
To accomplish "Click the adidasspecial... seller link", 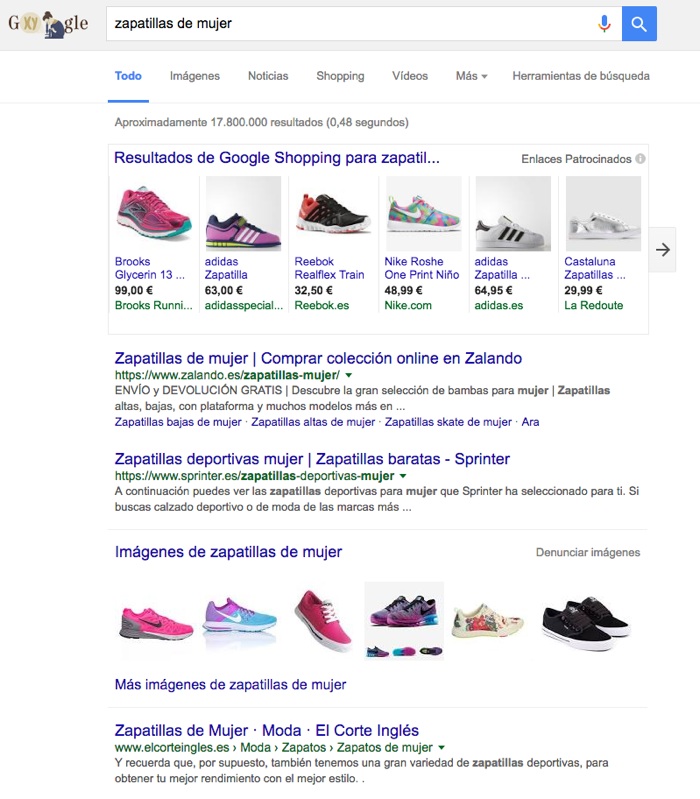I will coord(244,305).
